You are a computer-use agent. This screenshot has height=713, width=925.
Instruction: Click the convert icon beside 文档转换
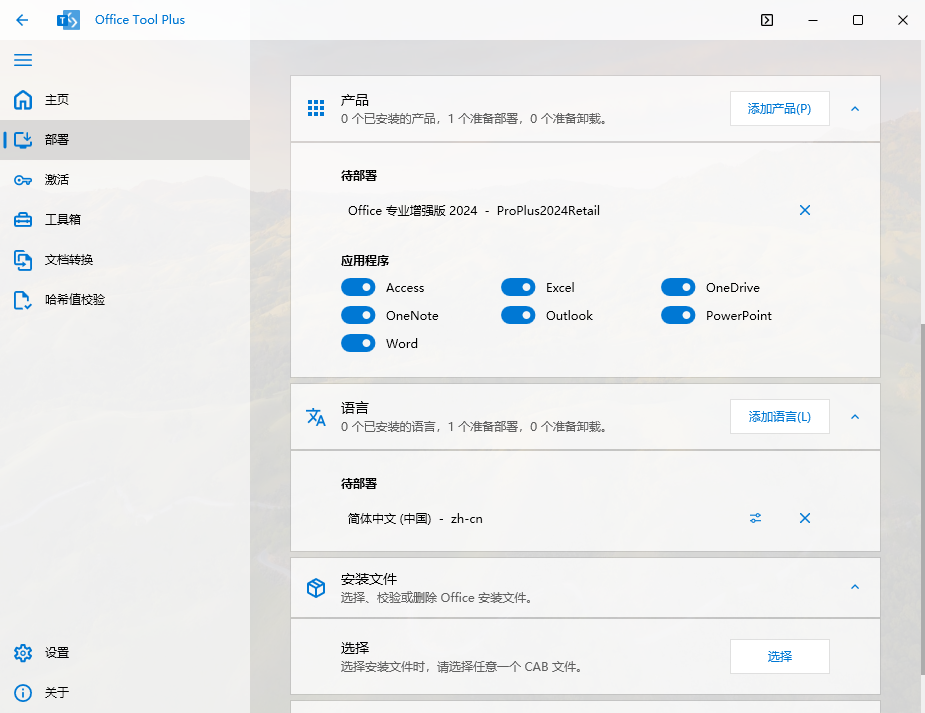coord(23,260)
